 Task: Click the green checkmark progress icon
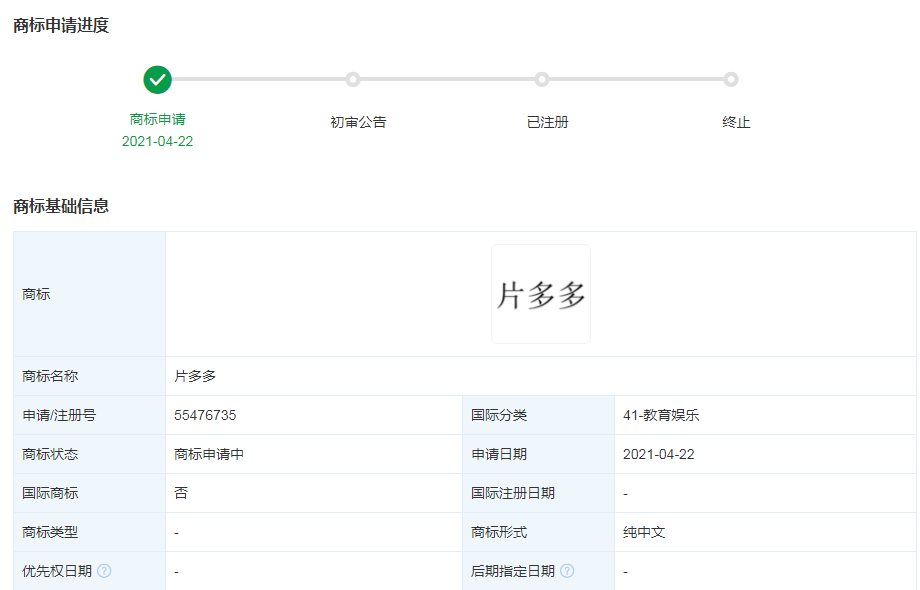157,80
